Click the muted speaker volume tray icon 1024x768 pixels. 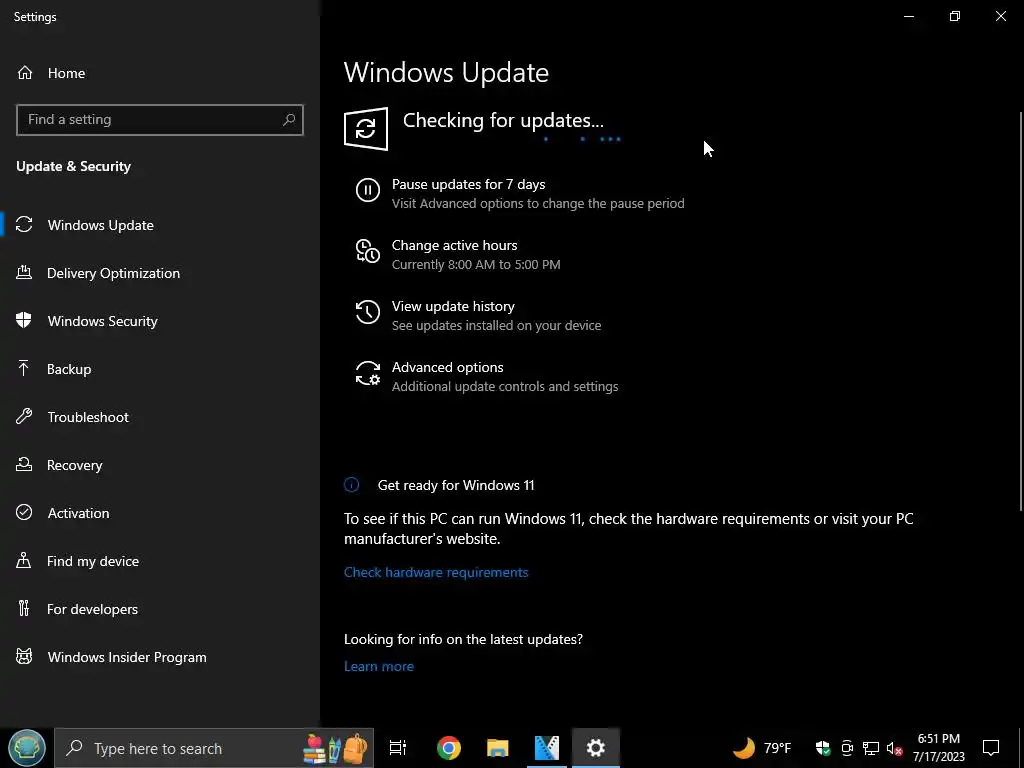tap(895, 748)
